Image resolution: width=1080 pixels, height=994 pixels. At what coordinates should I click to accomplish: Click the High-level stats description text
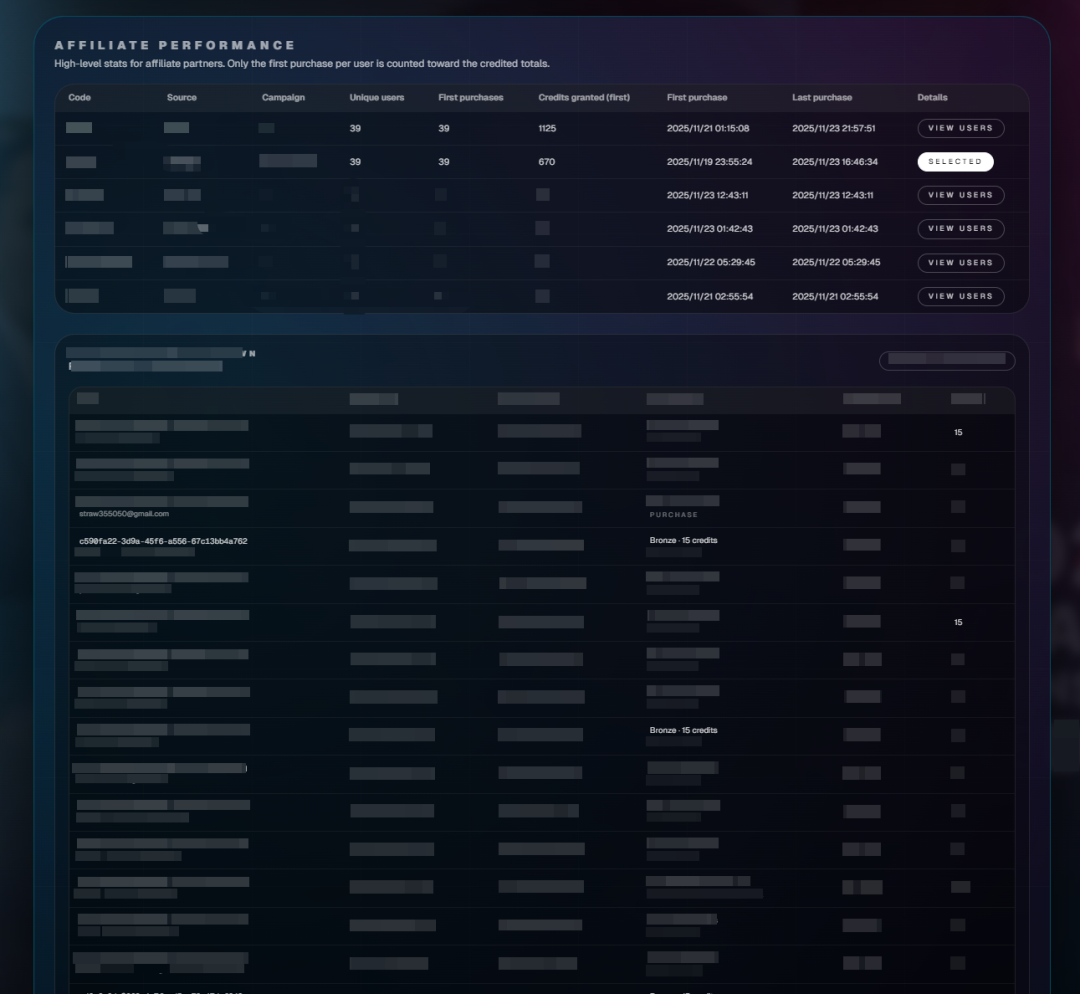pyautogui.click(x=302, y=63)
